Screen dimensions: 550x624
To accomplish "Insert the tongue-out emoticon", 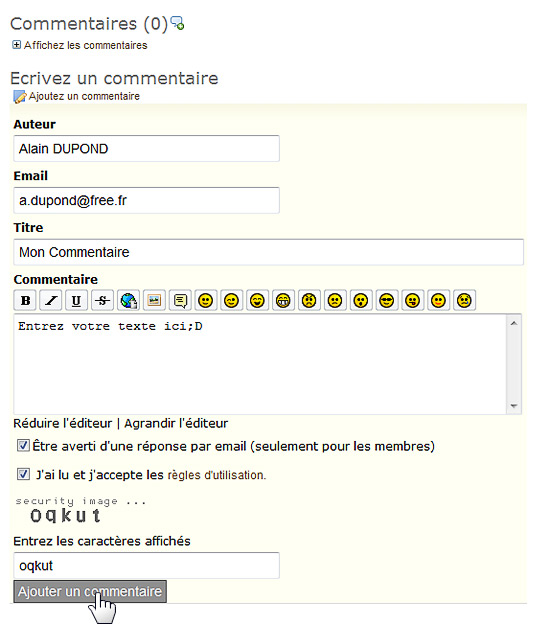I will pyautogui.click(x=413, y=300).
